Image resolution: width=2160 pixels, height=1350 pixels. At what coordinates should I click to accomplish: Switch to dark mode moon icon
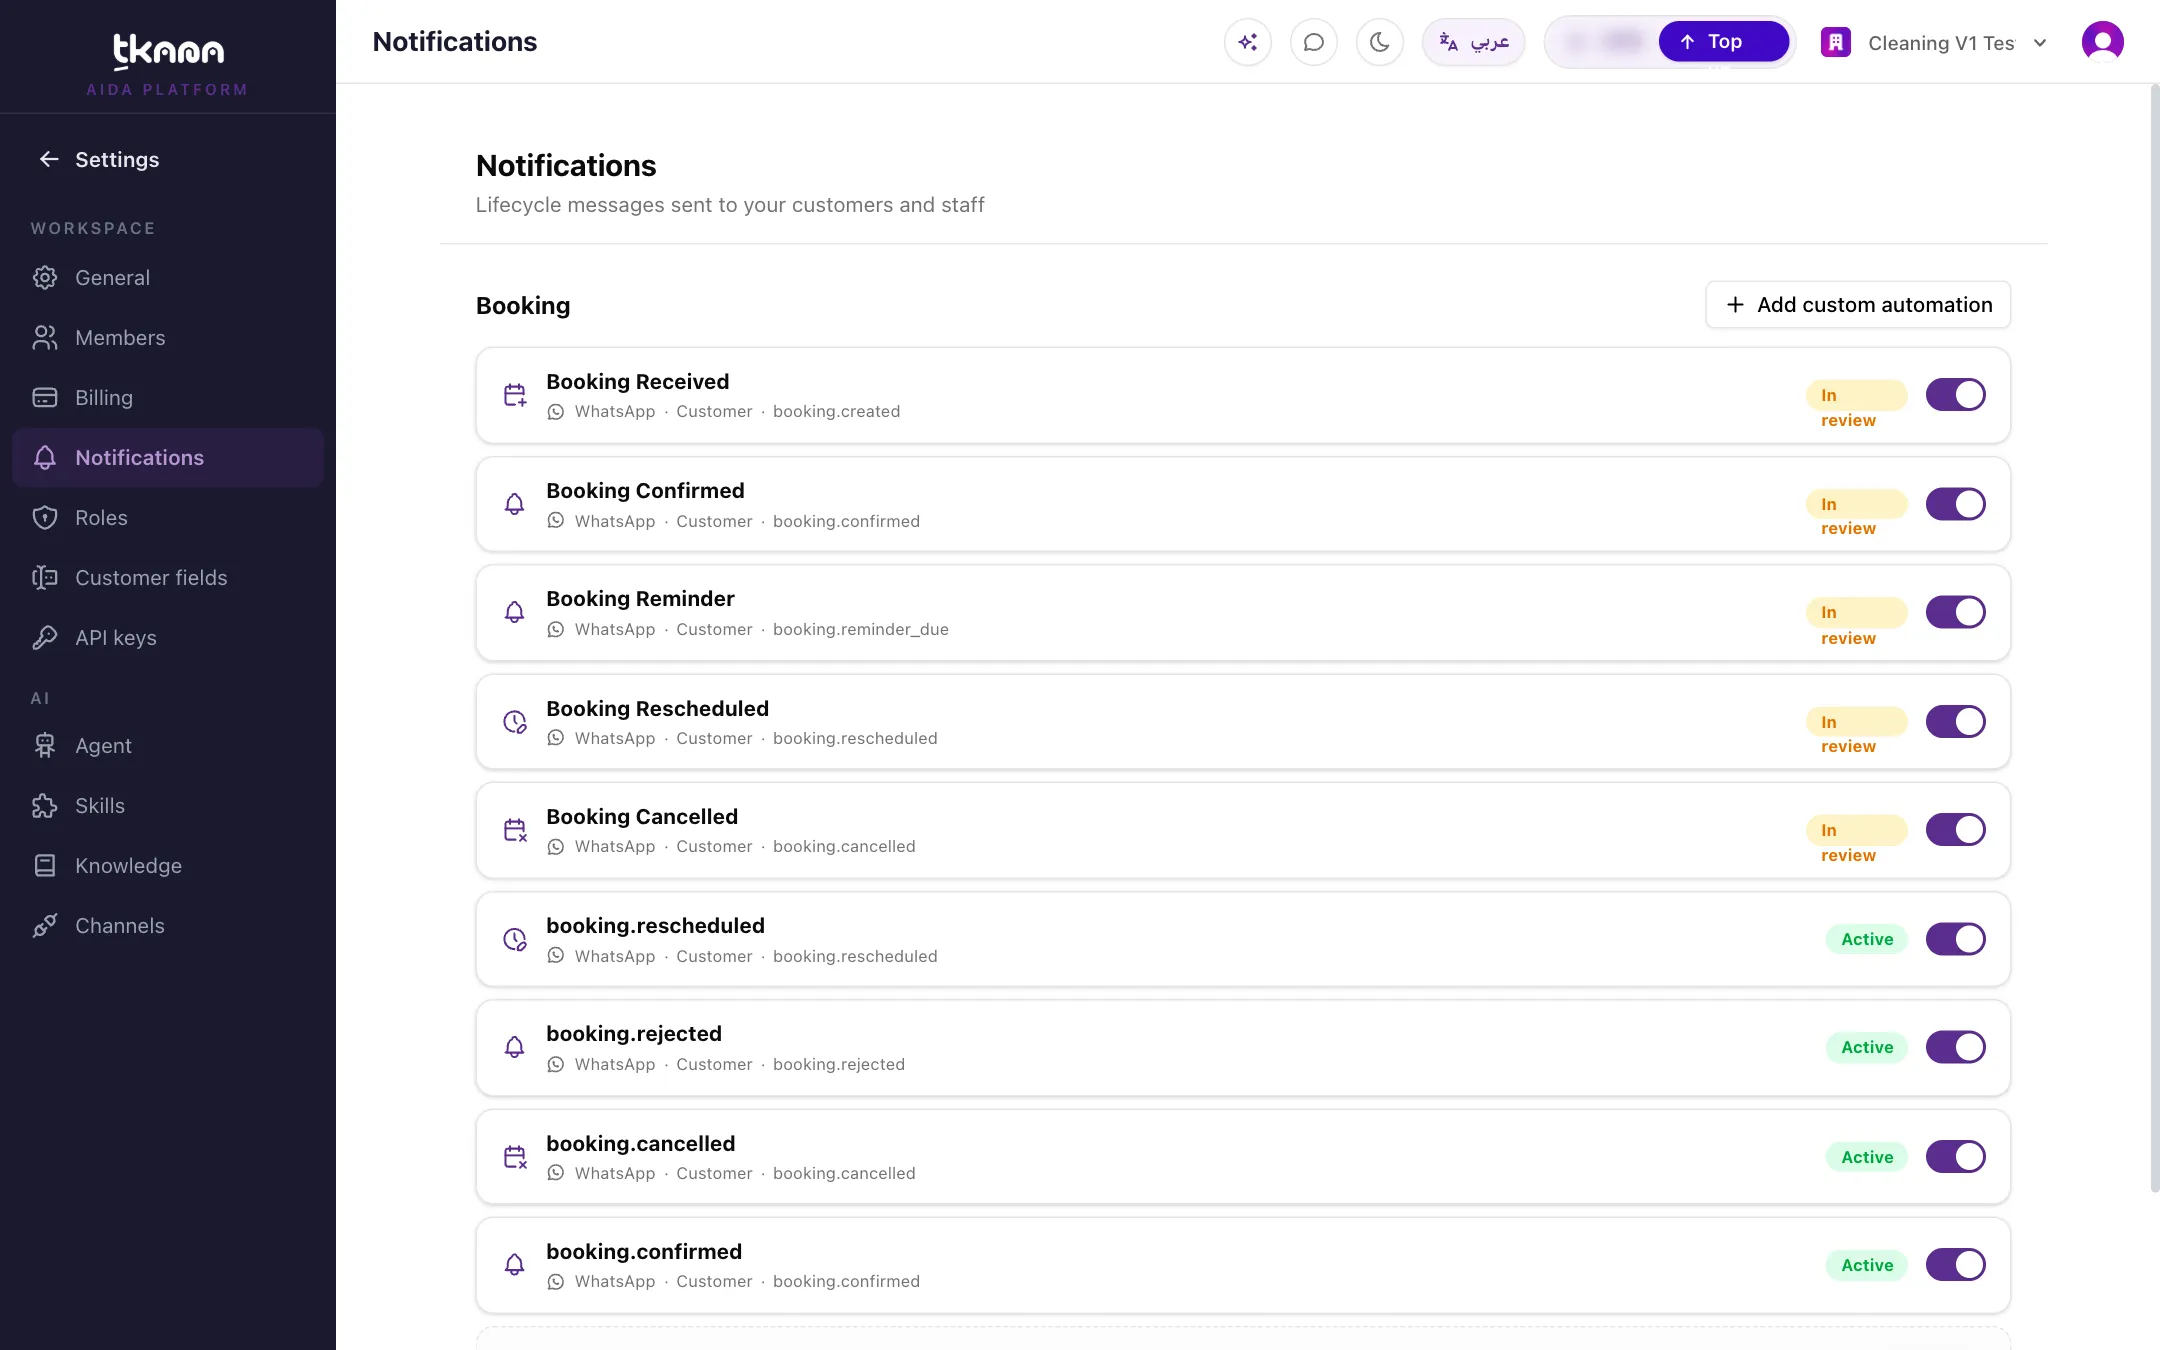pyautogui.click(x=1380, y=42)
